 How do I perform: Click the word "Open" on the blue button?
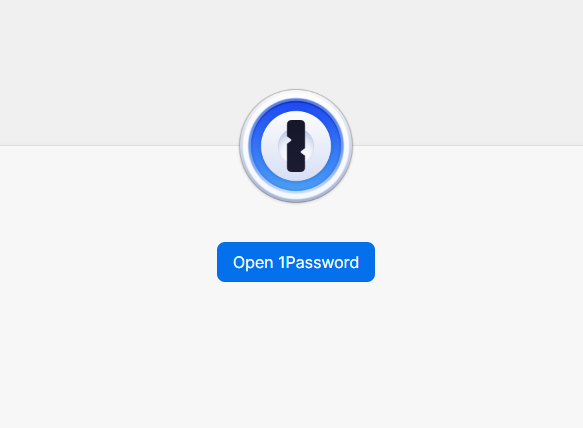[253, 263]
